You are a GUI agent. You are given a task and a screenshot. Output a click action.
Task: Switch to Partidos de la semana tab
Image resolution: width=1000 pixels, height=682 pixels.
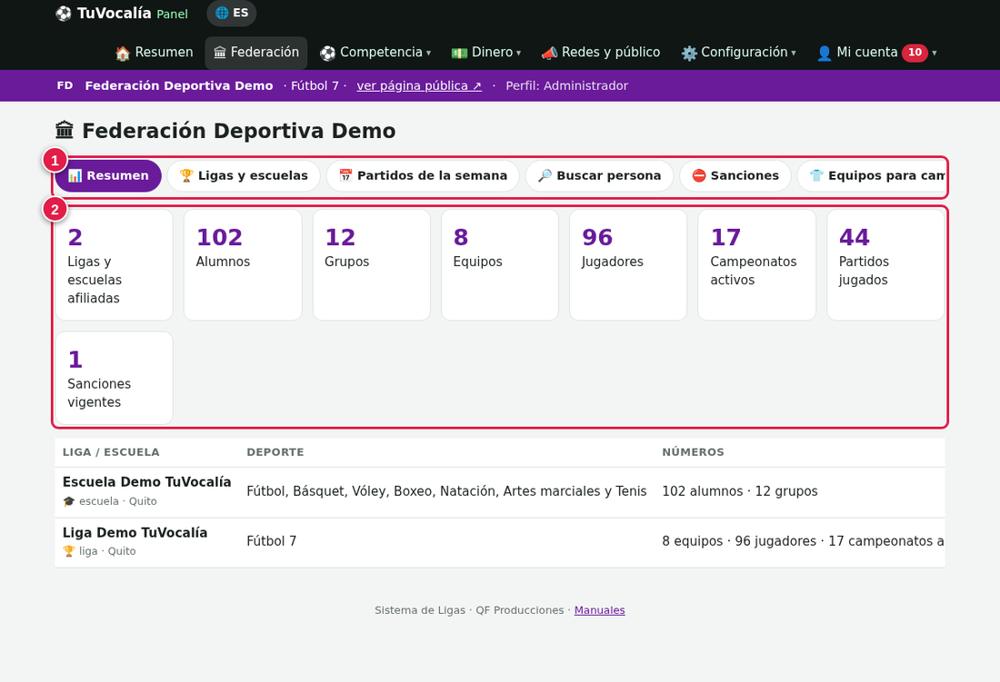click(x=423, y=175)
